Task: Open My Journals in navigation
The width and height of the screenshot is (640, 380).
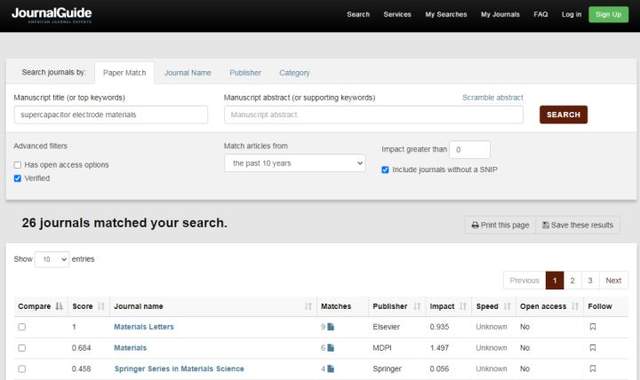Action: pyautogui.click(x=500, y=14)
